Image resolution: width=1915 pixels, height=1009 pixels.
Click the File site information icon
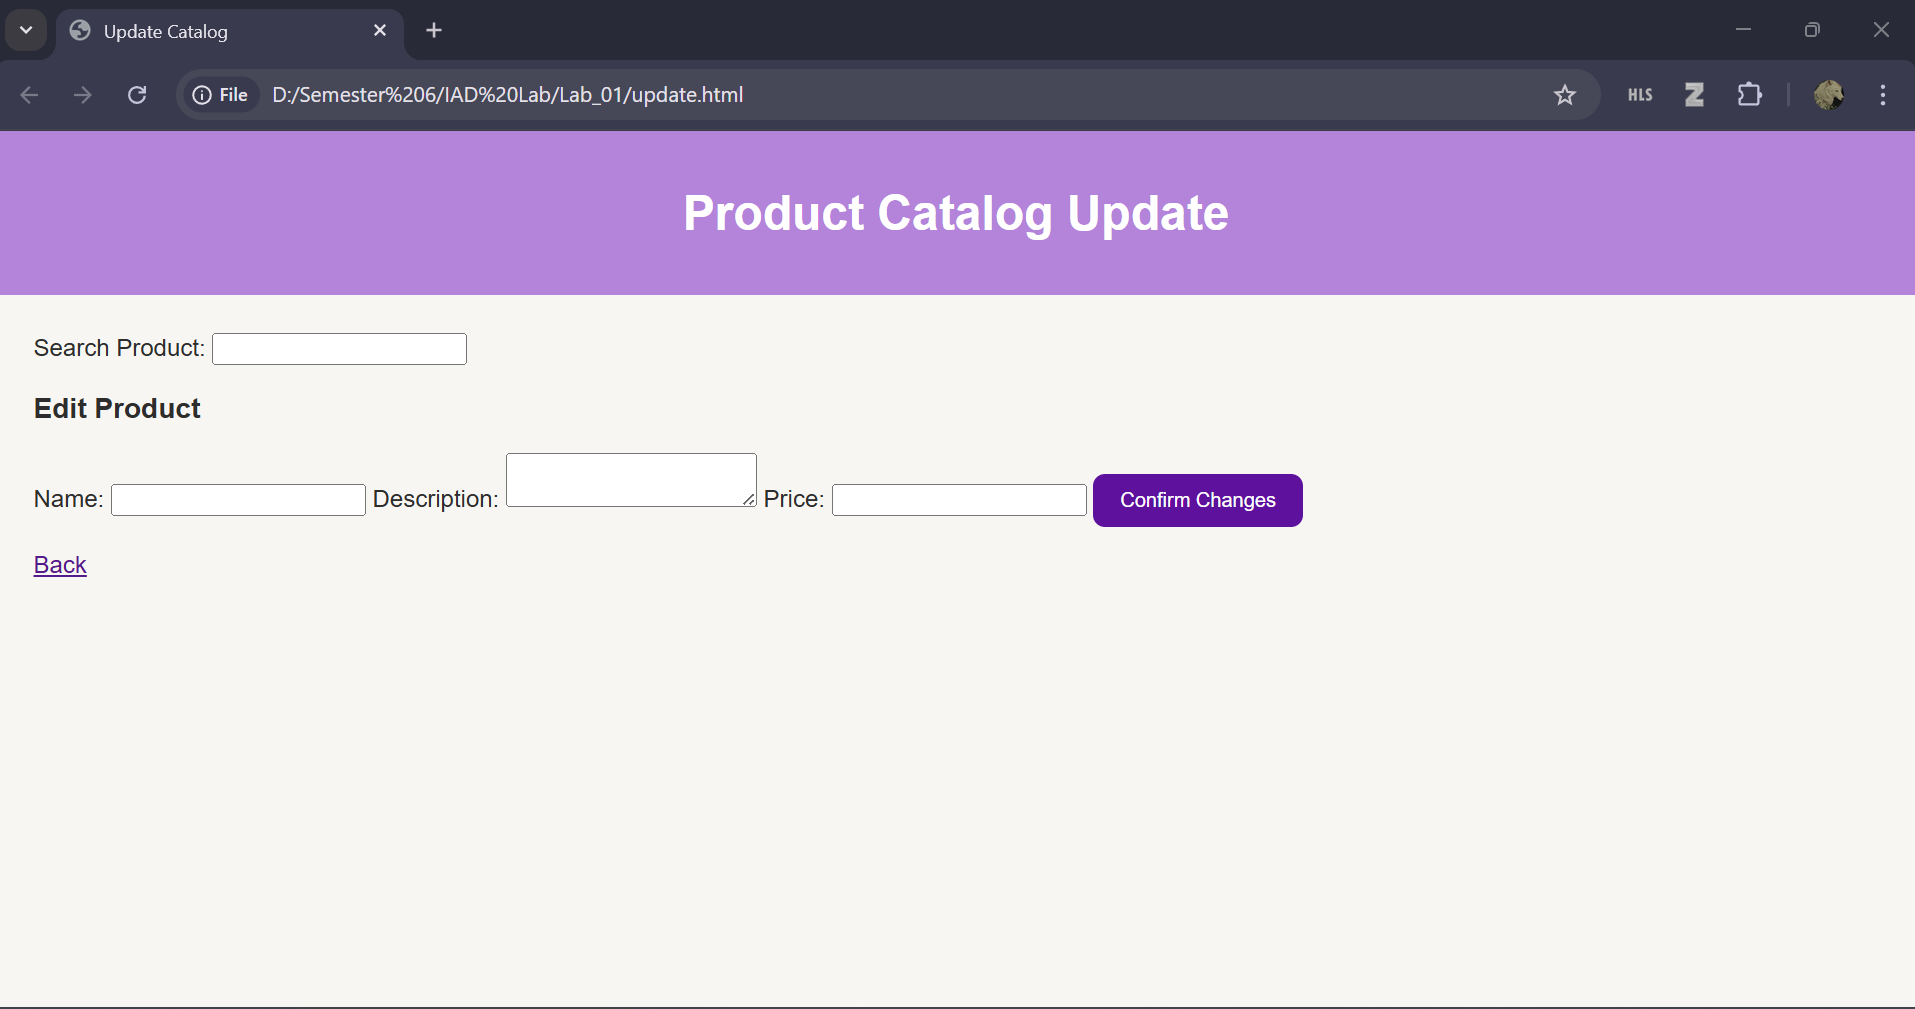[x=202, y=95]
